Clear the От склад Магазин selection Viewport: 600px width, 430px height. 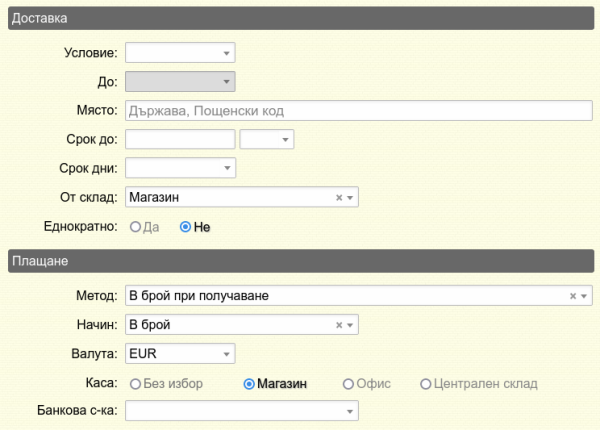339,197
